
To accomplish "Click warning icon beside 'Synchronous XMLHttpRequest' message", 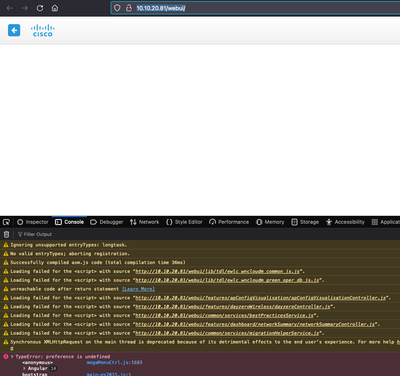I will (6, 342).
